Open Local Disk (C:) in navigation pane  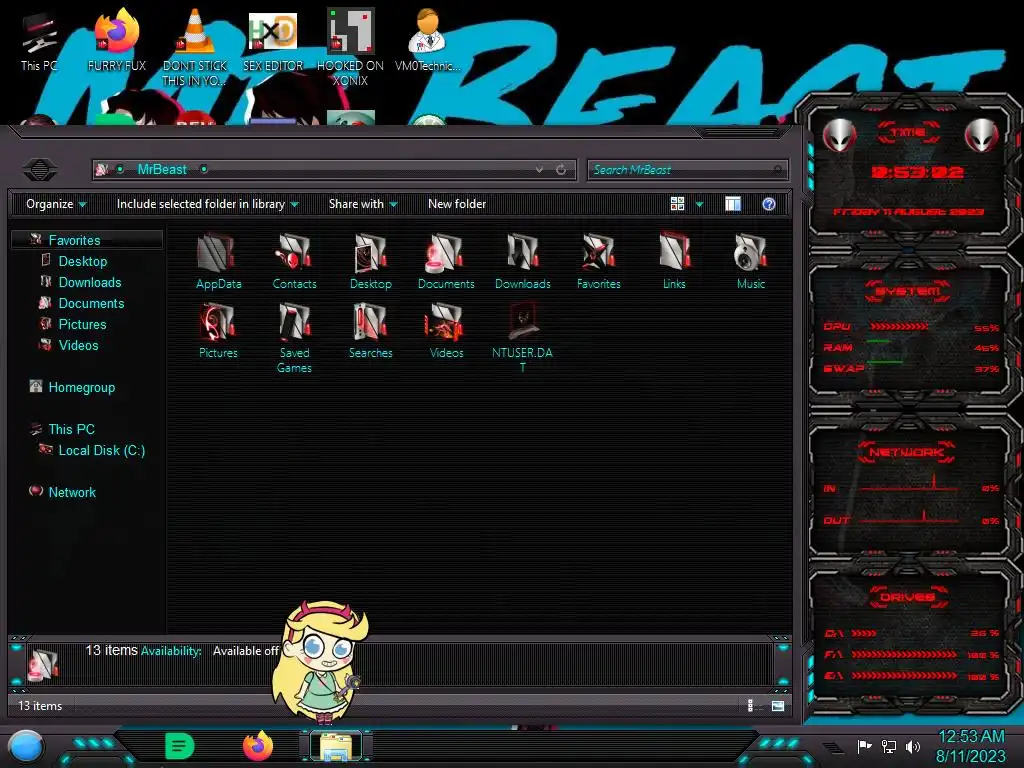click(x=101, y=450)
